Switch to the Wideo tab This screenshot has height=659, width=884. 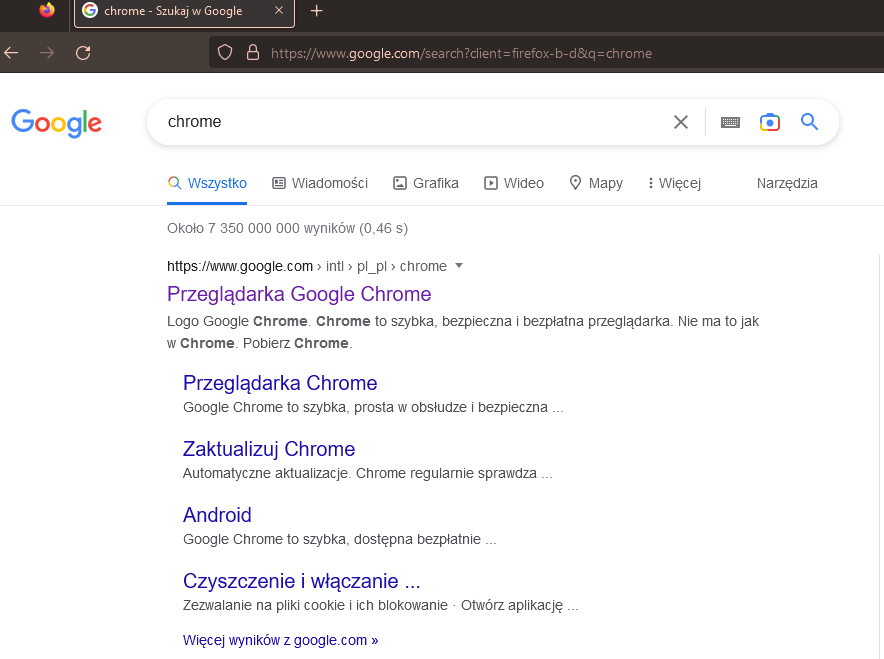click(x=514, y=183)
